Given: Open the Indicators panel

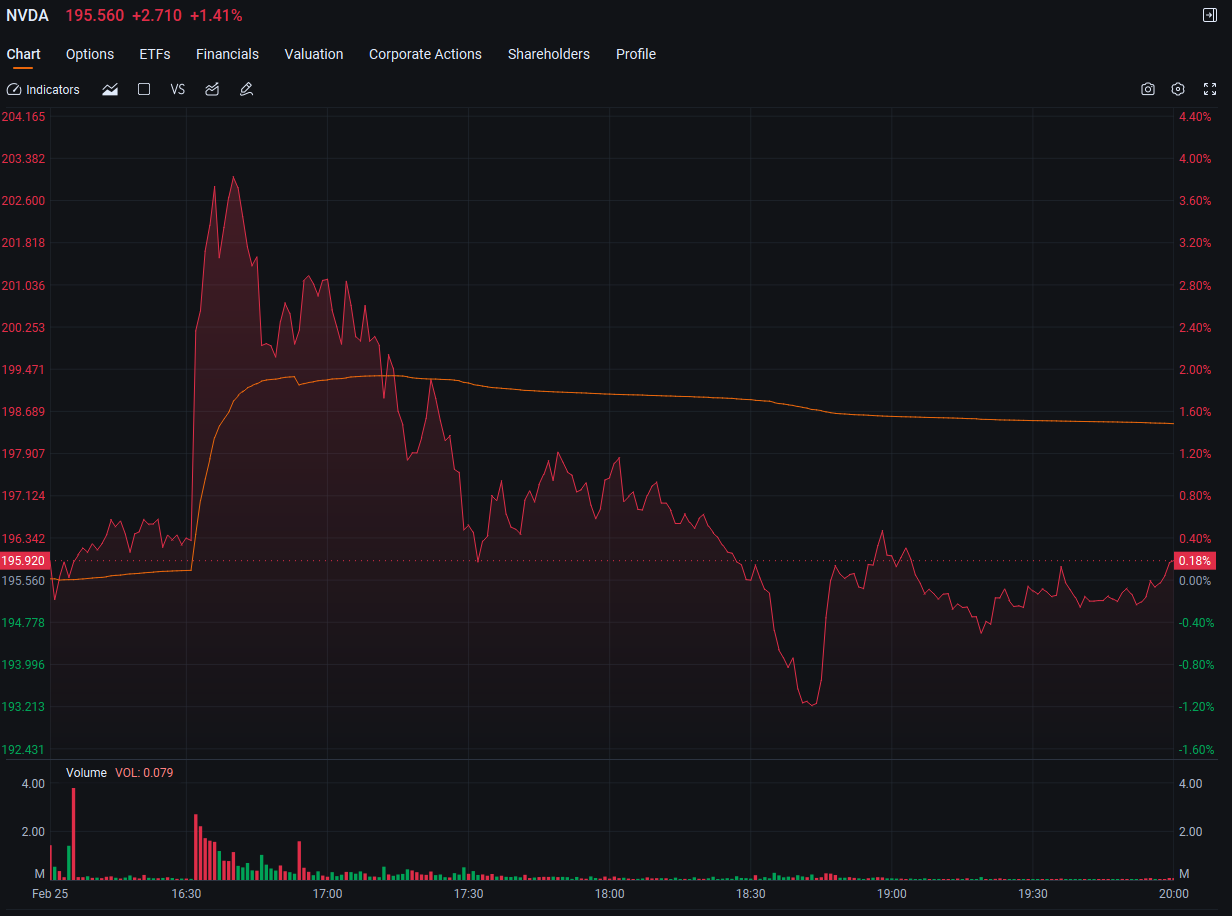Looking at the screenshot, I should tap(43, 89).
